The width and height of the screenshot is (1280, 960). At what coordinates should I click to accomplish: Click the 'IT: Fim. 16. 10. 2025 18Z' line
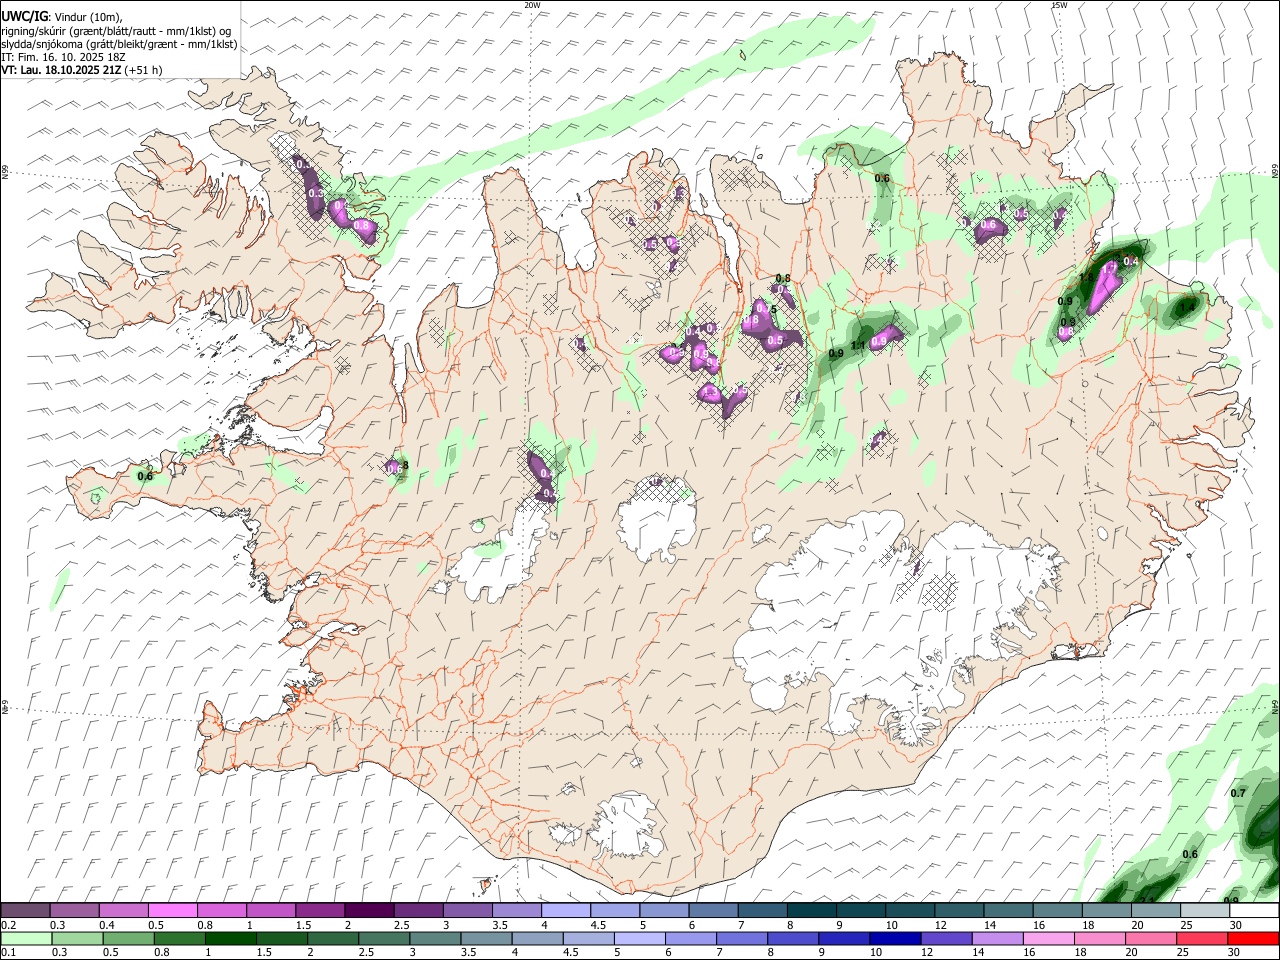tap(63, 57)
